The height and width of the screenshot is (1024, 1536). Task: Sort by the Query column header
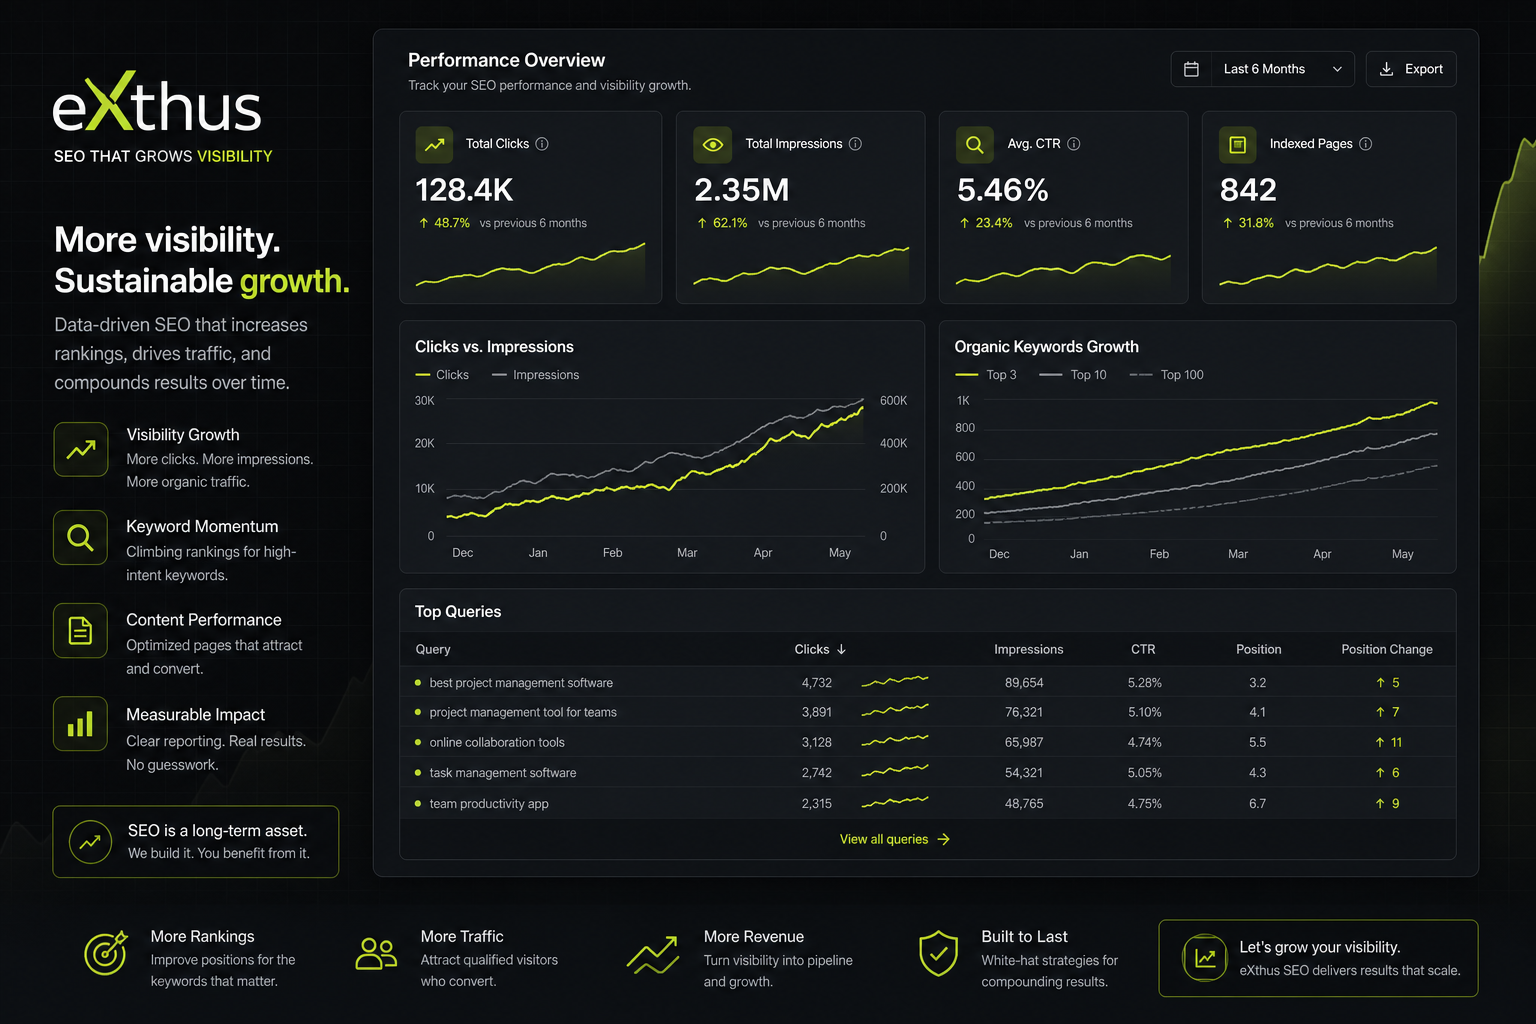tap(433, 649)
